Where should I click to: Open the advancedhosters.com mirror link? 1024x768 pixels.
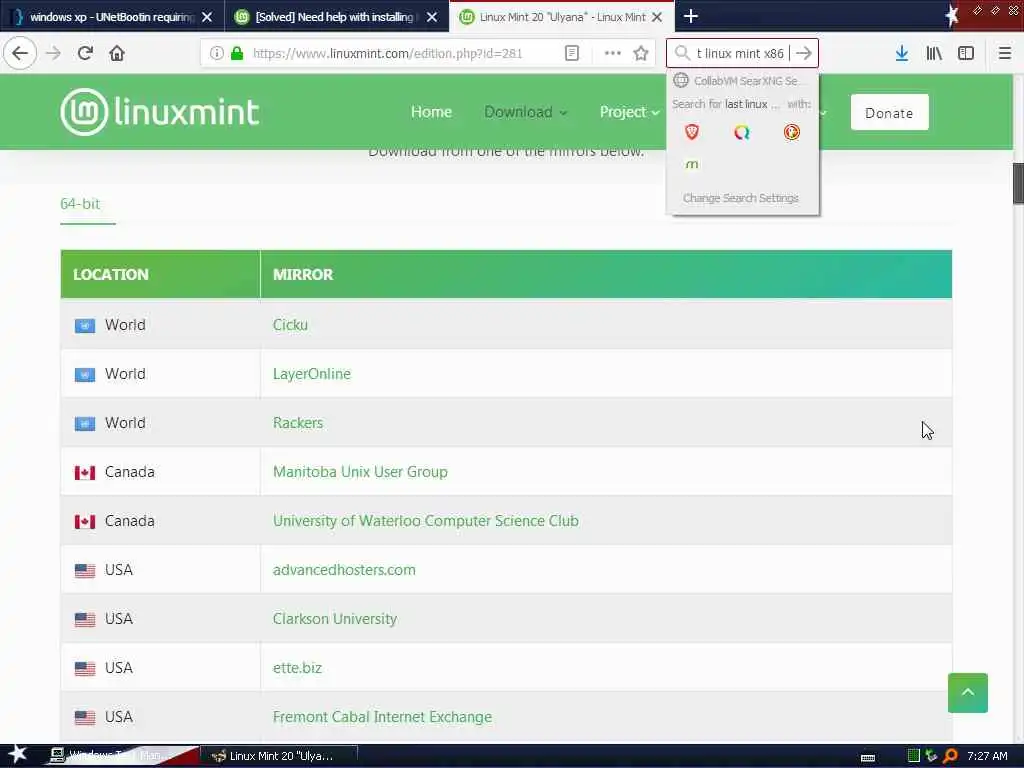(x=344, y=569)
